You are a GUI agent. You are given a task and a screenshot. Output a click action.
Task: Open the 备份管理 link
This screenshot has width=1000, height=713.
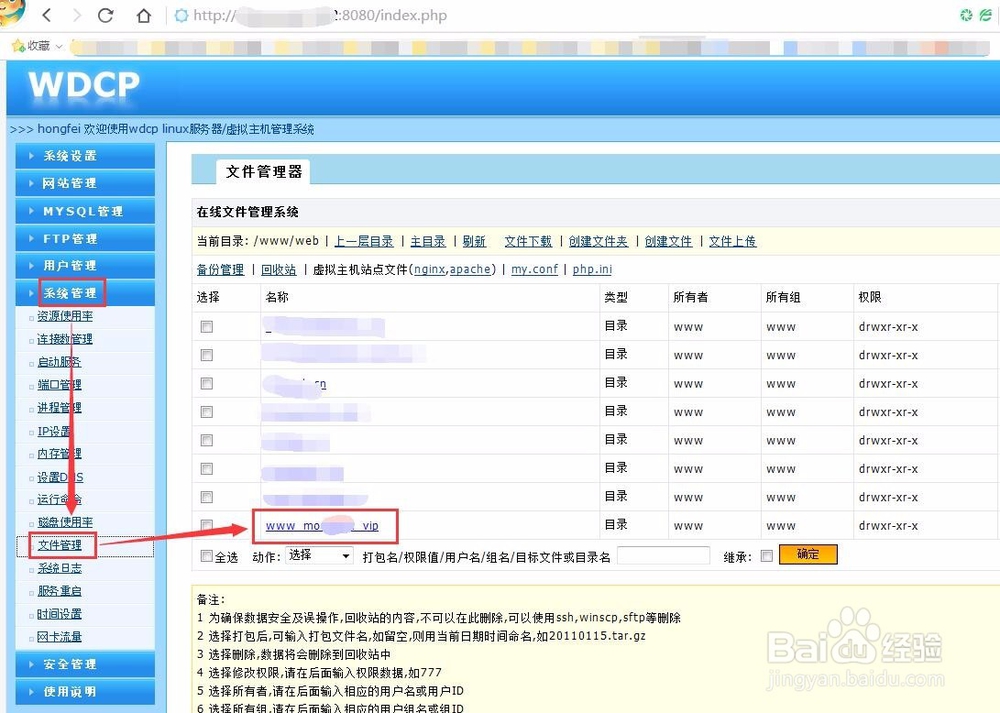[220, 269]
